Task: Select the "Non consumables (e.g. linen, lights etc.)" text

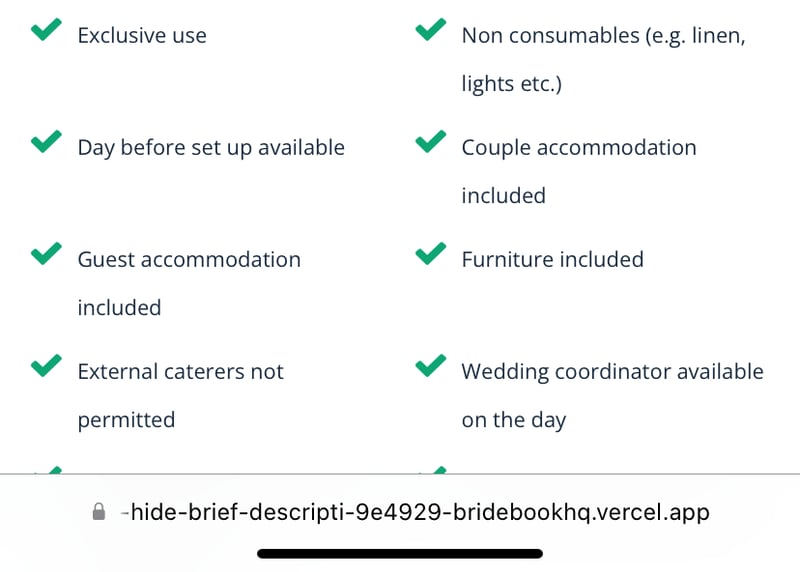Action: click(603, 60)
